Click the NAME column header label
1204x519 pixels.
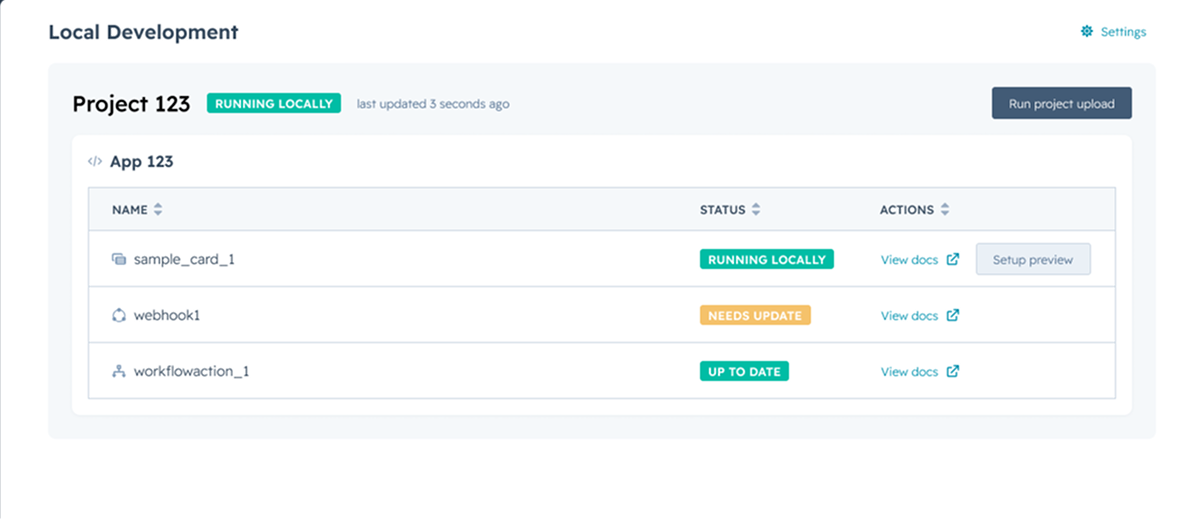coord(130,210)
